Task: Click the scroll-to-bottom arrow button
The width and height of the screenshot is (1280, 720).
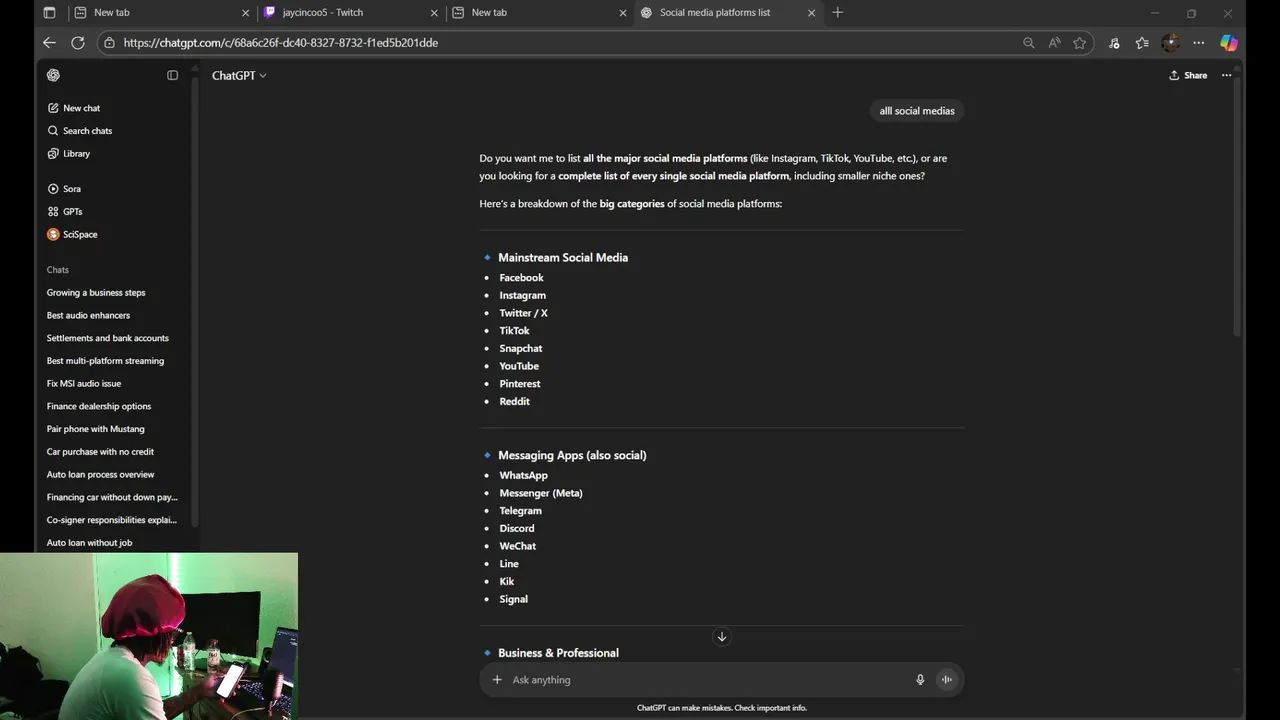Action: (x=721, y=637)
